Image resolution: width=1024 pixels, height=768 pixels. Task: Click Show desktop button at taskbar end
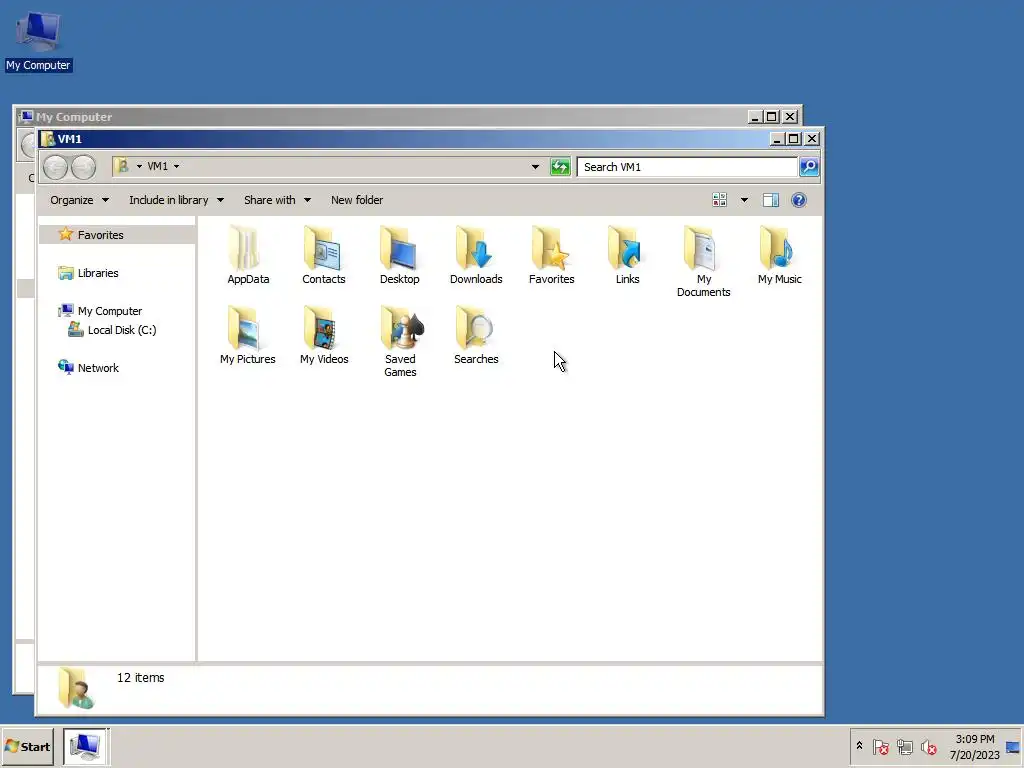click(x=1014, y=746)
